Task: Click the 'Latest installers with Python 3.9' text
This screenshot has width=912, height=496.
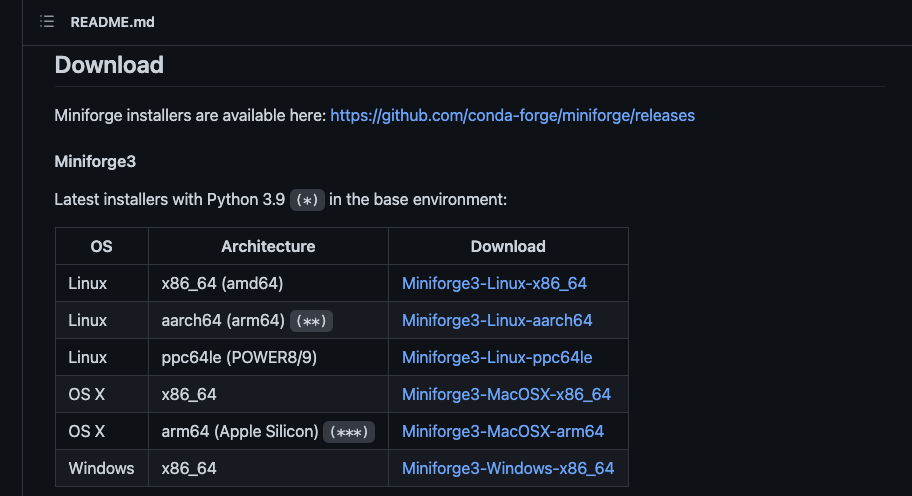Action: (170, 199)
